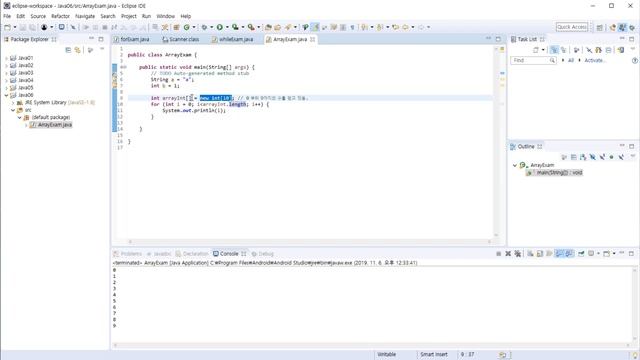Toggle Word Wrap in Console toolbar
The width and height of the screenshot is (640, 360).
click(549, 254)
